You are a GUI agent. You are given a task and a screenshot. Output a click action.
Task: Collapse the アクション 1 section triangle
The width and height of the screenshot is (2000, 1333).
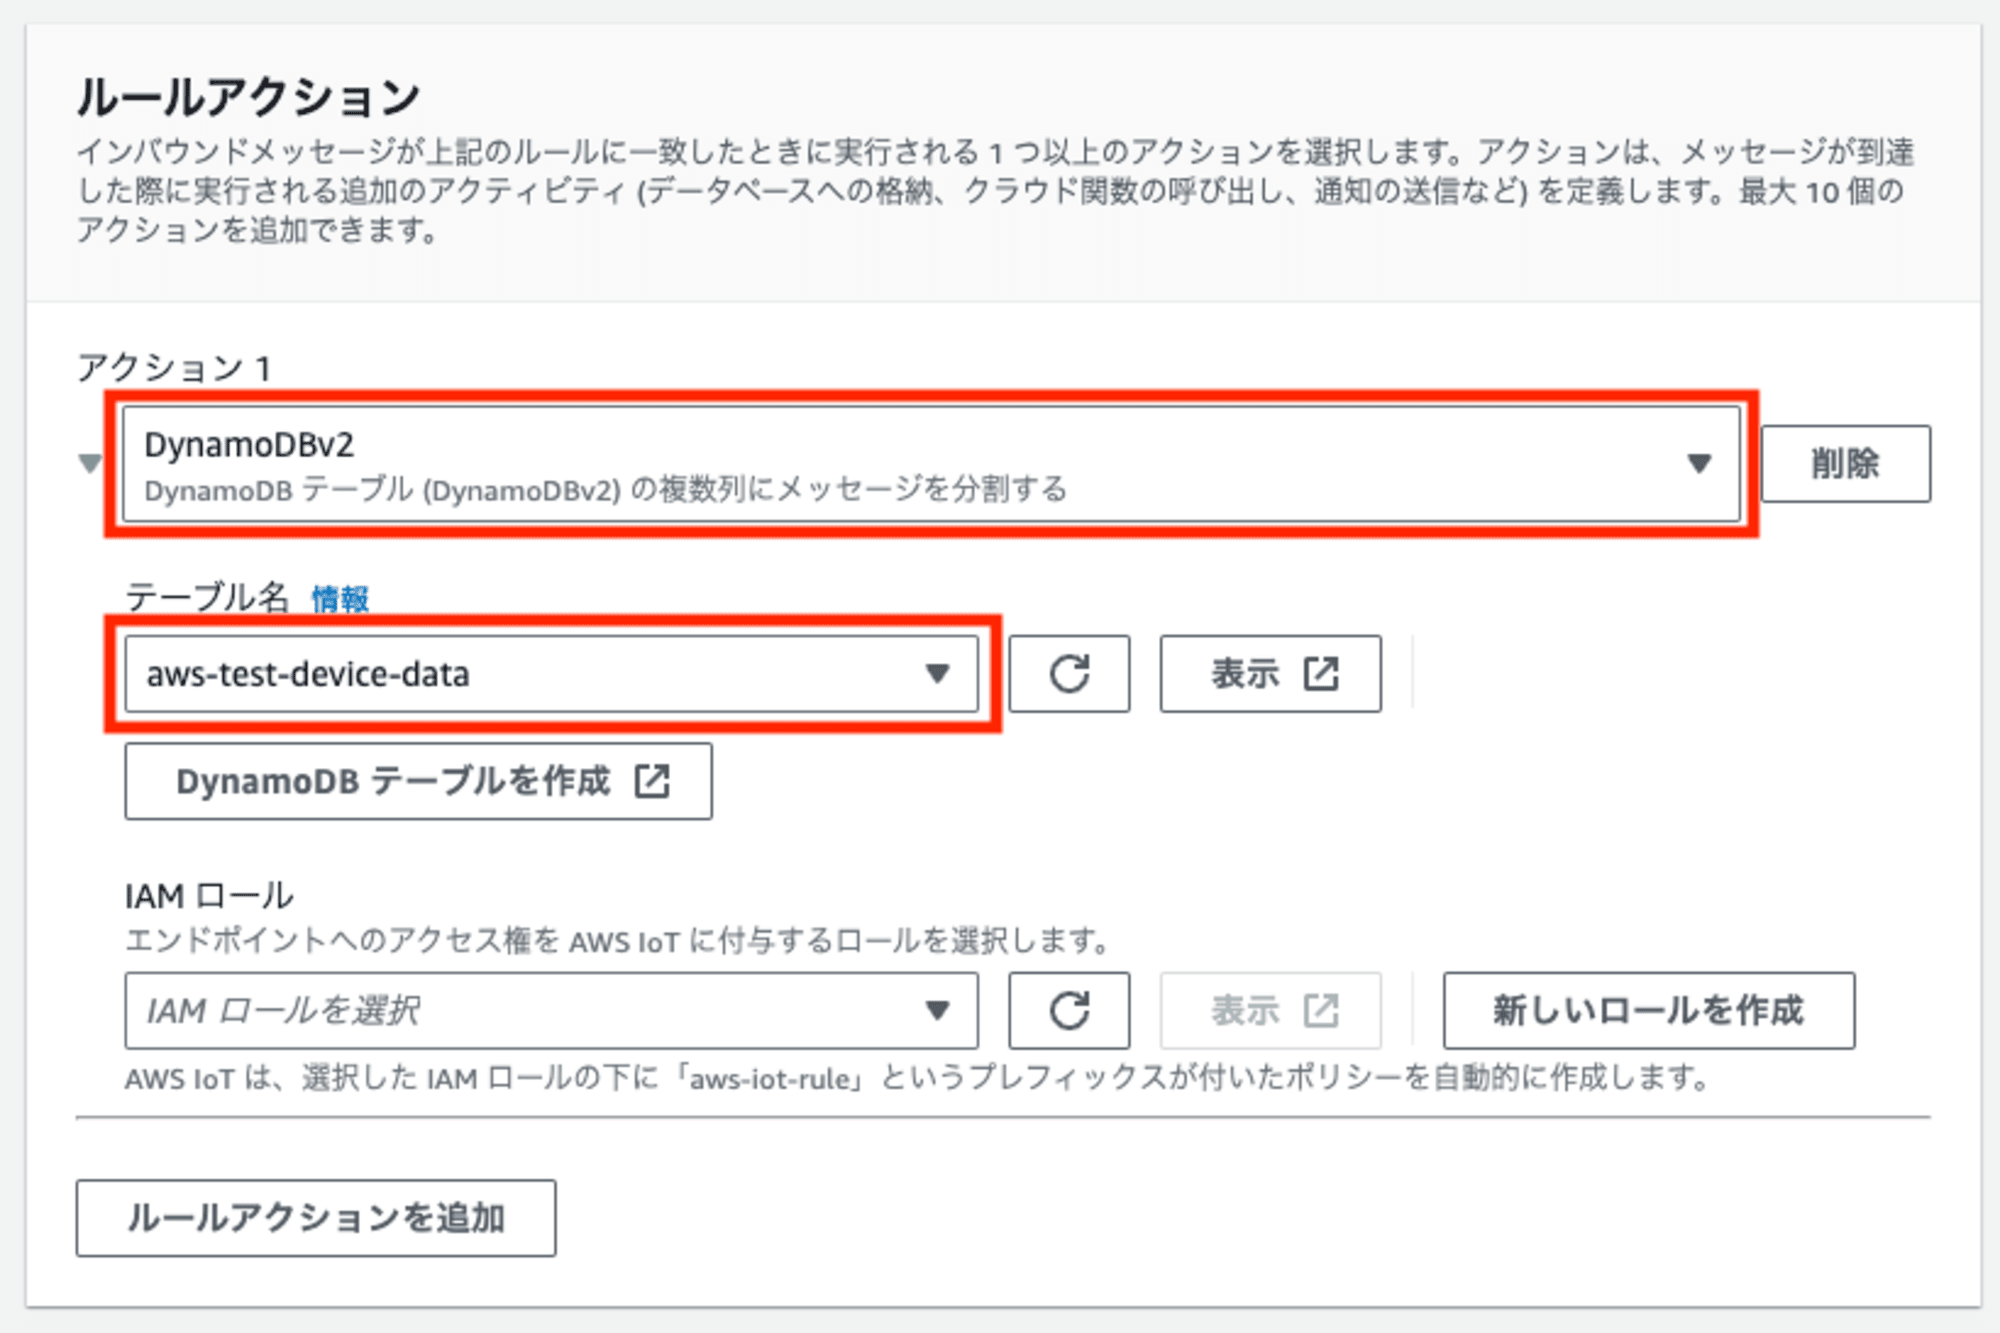(x=90, y=463)
